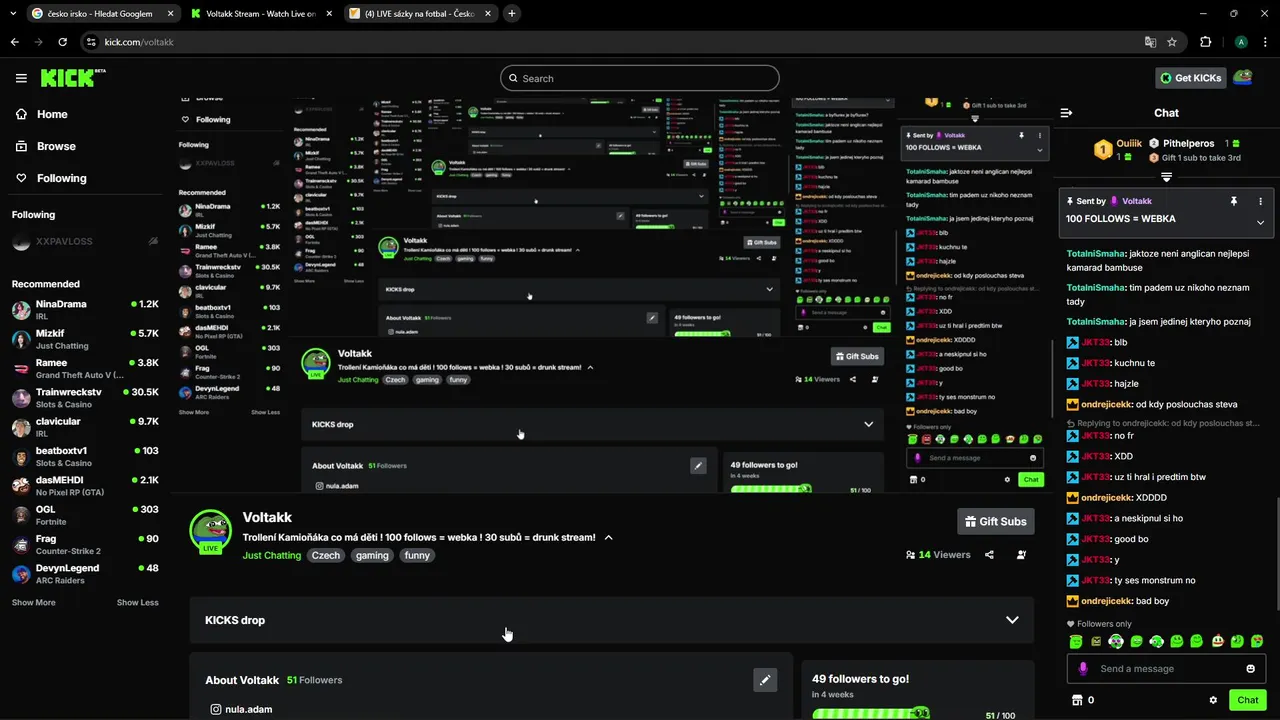Screen dimensions: 1280x720
Task: Collapse the chat panel
Action: (x=1066, y=113)
